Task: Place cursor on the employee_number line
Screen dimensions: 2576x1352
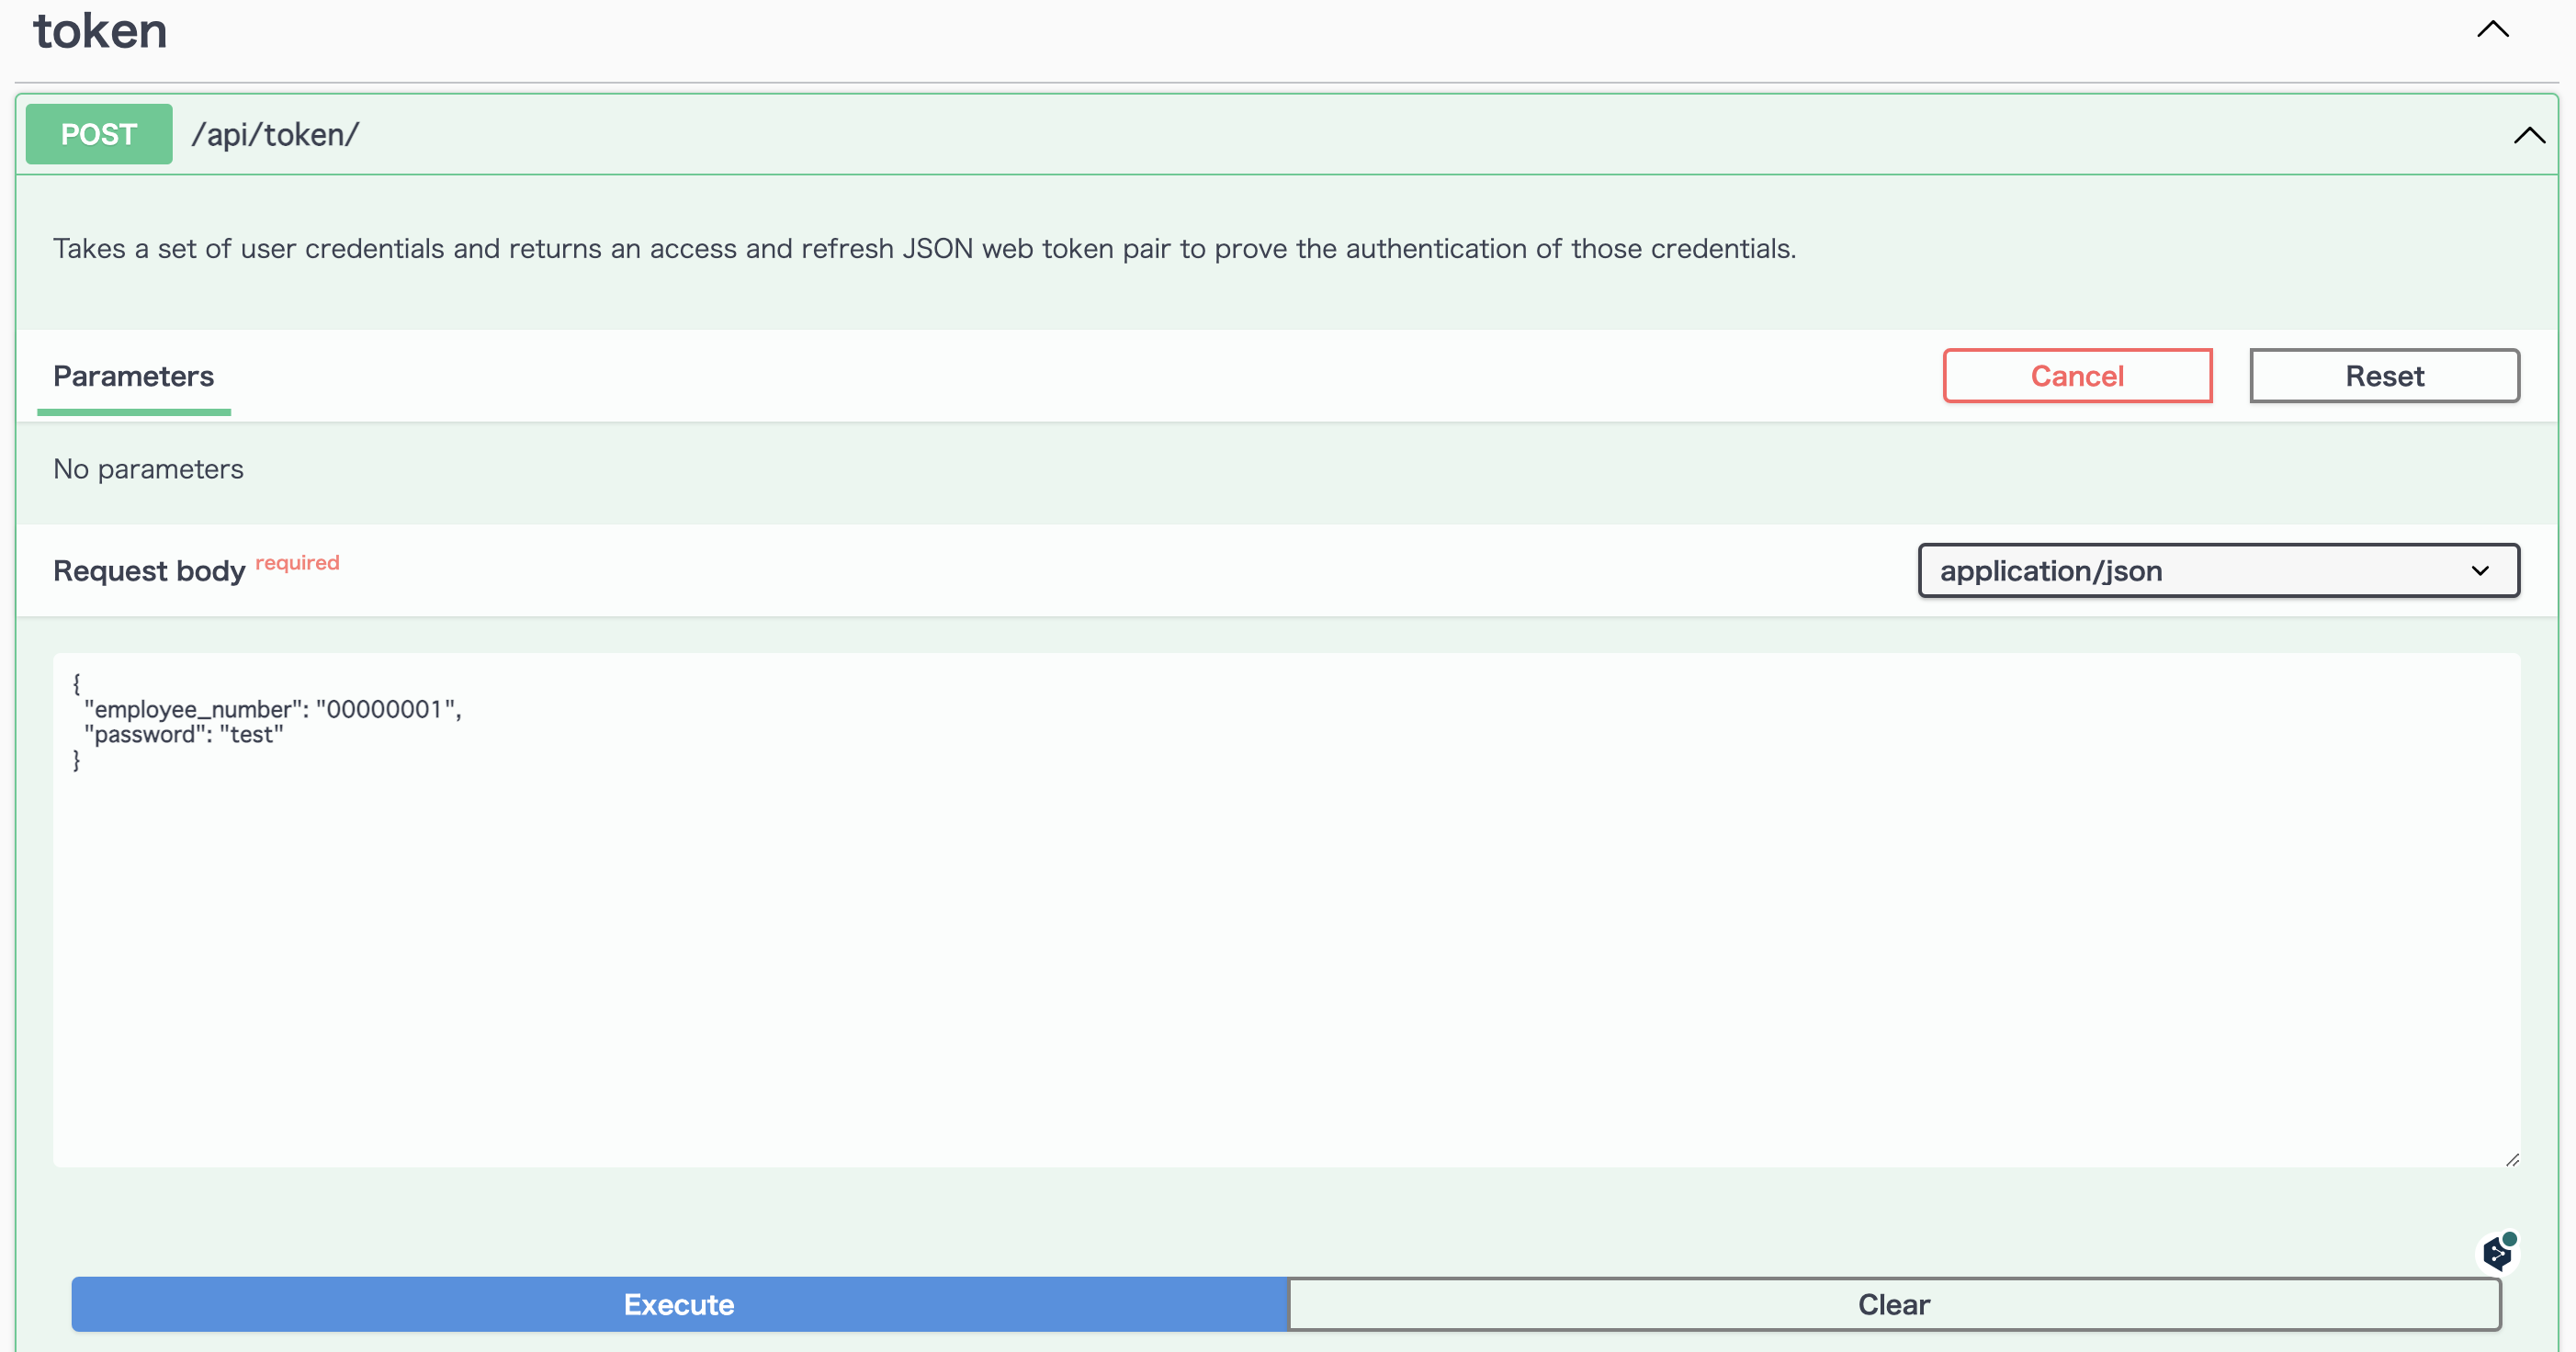Action: 272,709
